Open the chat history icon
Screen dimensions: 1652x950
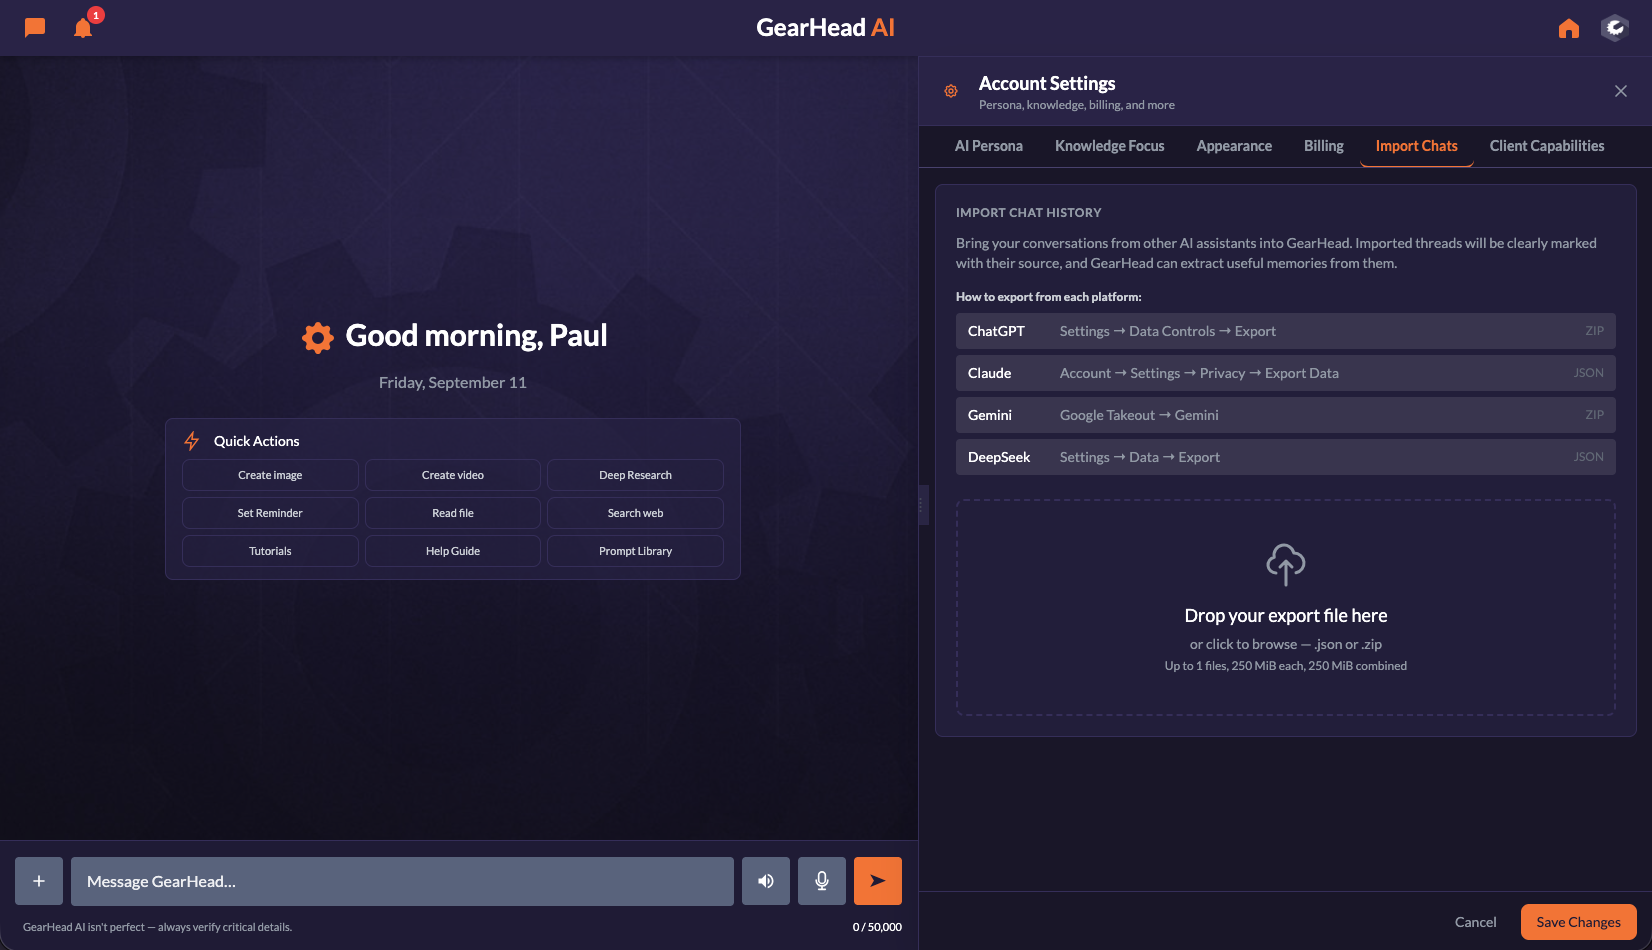(35, 28)
